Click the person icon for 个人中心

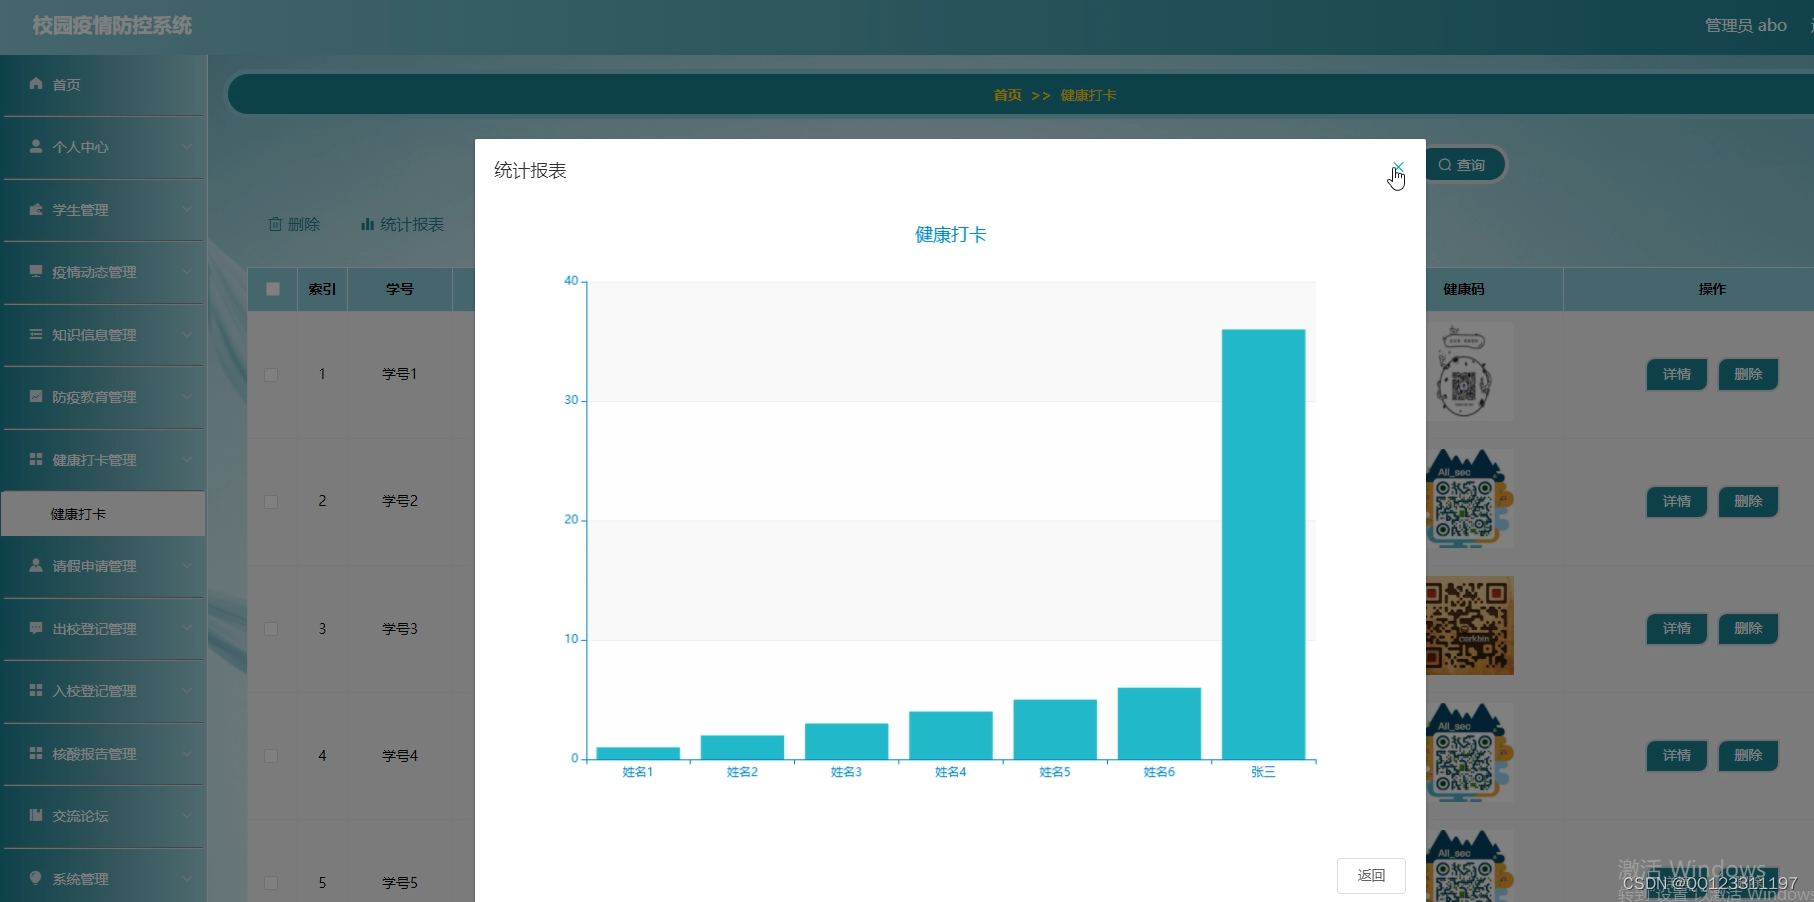36,146
